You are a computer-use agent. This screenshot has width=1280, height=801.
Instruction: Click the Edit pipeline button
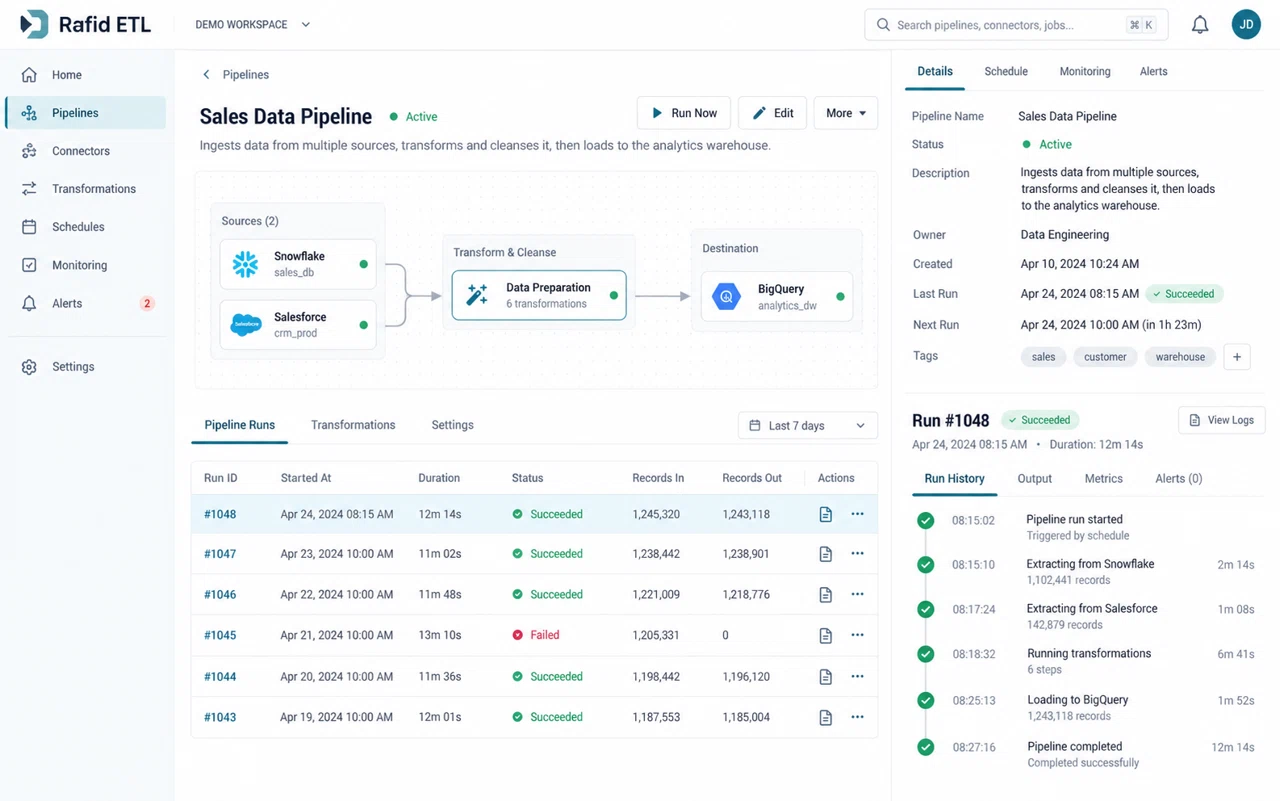click(x=773, y=113)
